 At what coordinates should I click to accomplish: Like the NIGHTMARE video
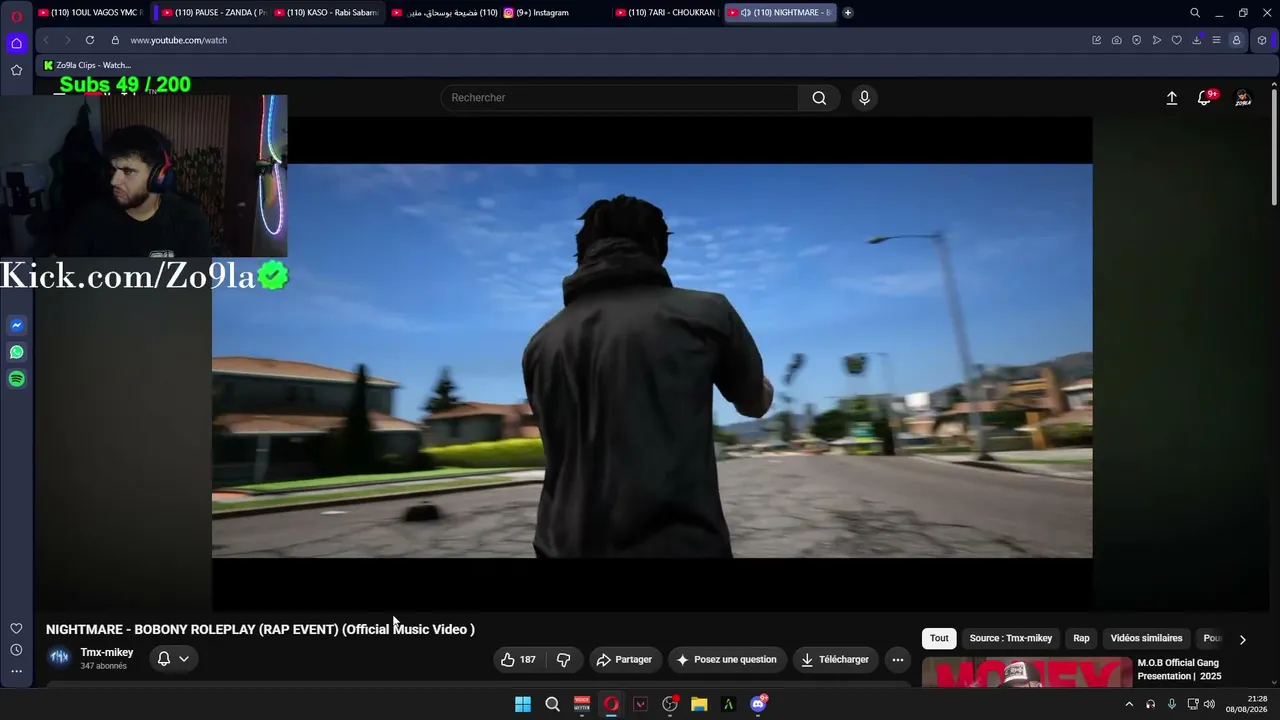pyautogui.click(x=519, y=660)
